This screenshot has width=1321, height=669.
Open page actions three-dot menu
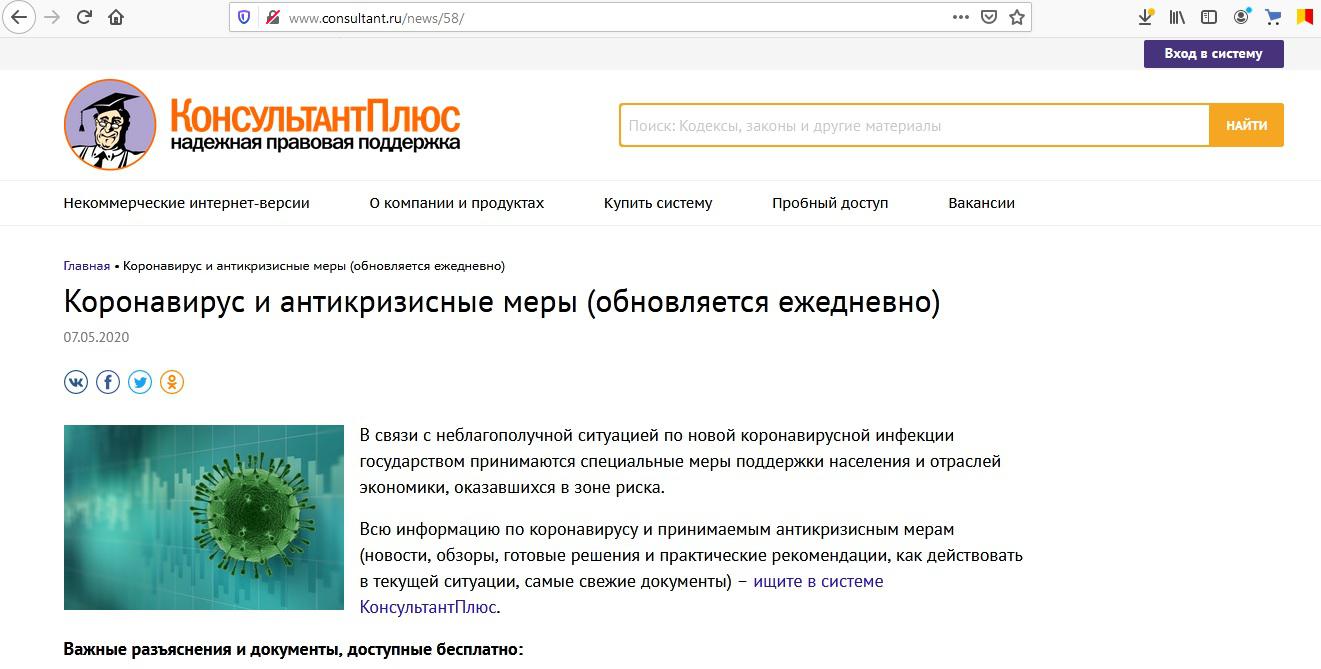(960, 17)
